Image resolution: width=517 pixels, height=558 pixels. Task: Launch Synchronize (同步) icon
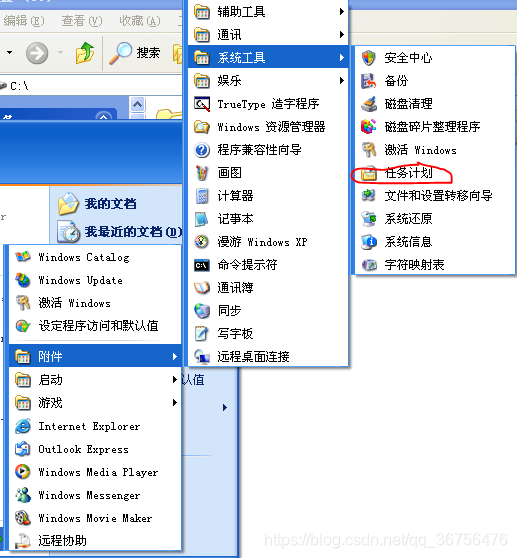[x=202, y=311]
